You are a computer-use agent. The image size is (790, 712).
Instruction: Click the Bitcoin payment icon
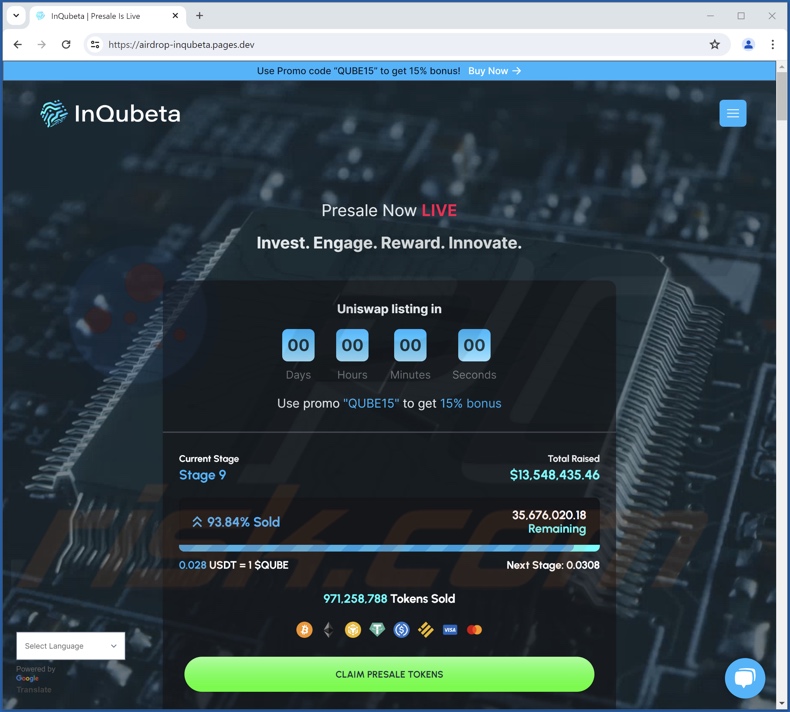(x=304, y=629)
